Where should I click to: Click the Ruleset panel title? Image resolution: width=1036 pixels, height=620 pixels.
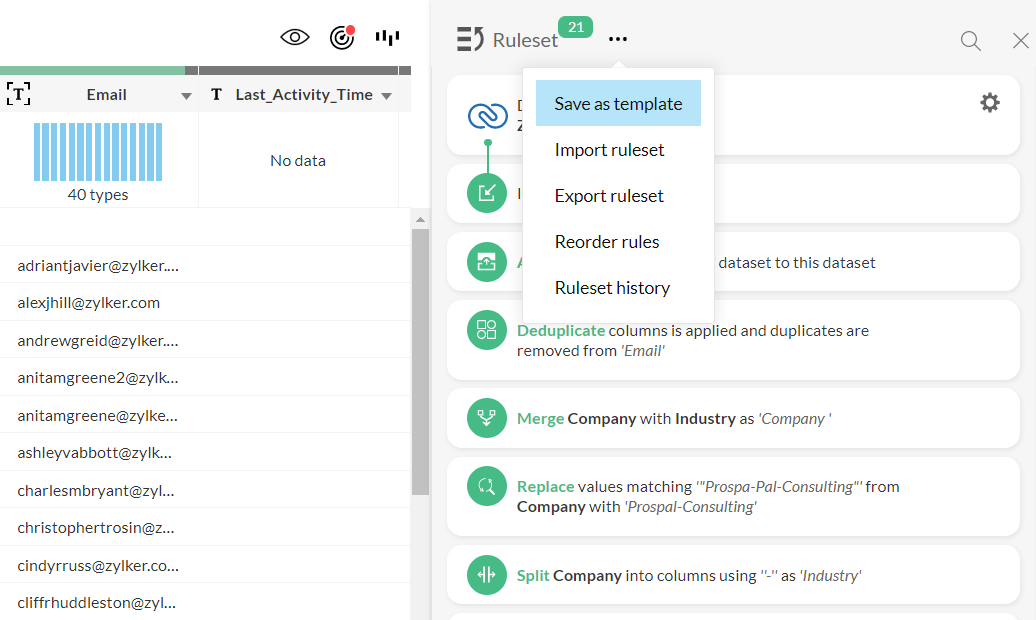525,40
